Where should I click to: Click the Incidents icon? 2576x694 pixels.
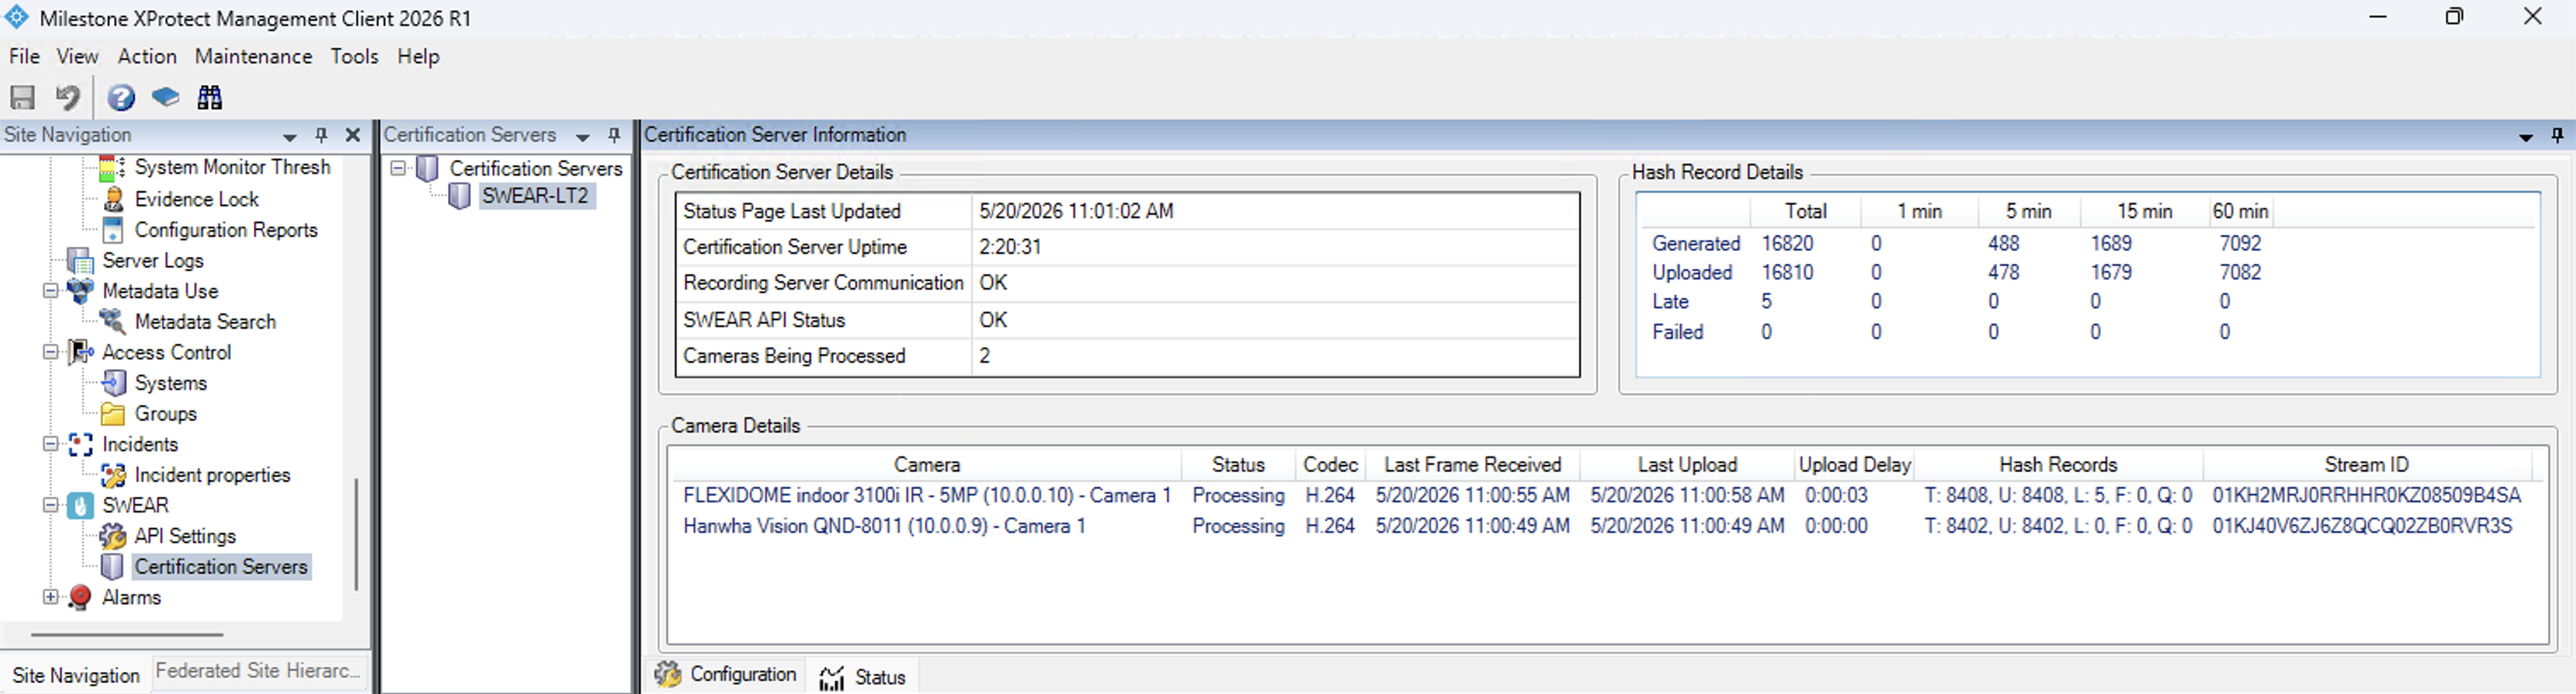click(80, 444)
